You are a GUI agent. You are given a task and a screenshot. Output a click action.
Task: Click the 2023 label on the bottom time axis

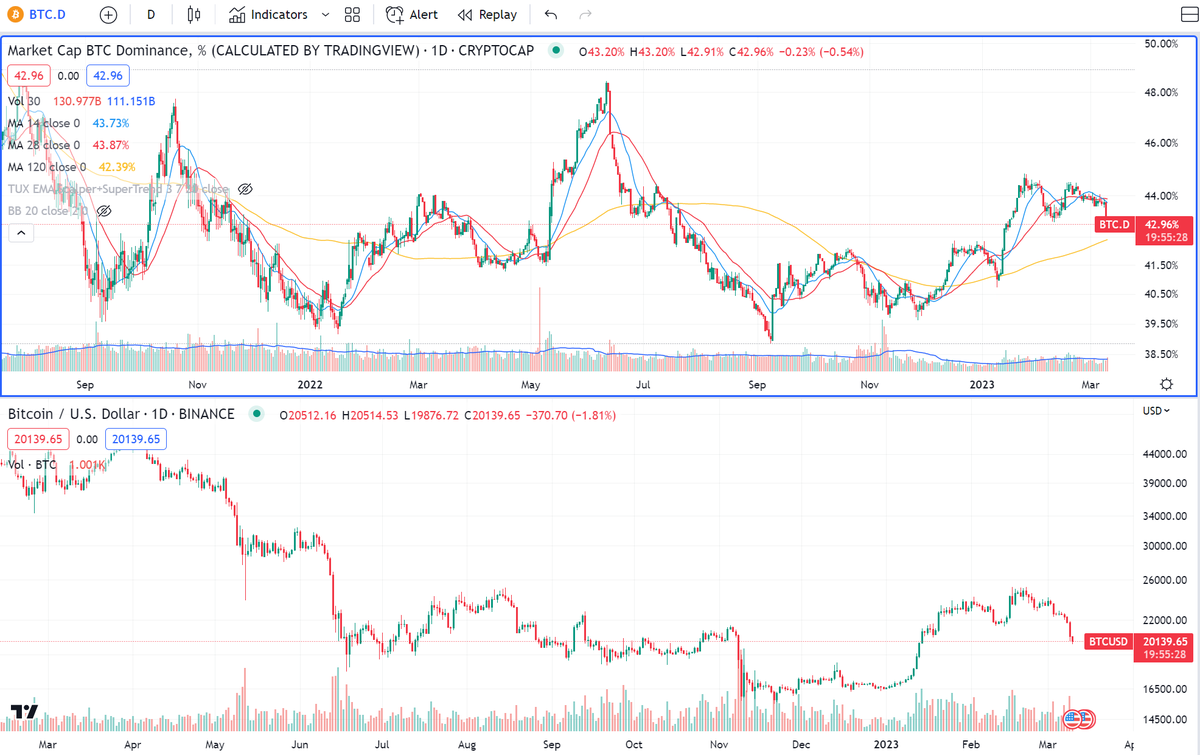click(x=888, y=744)
